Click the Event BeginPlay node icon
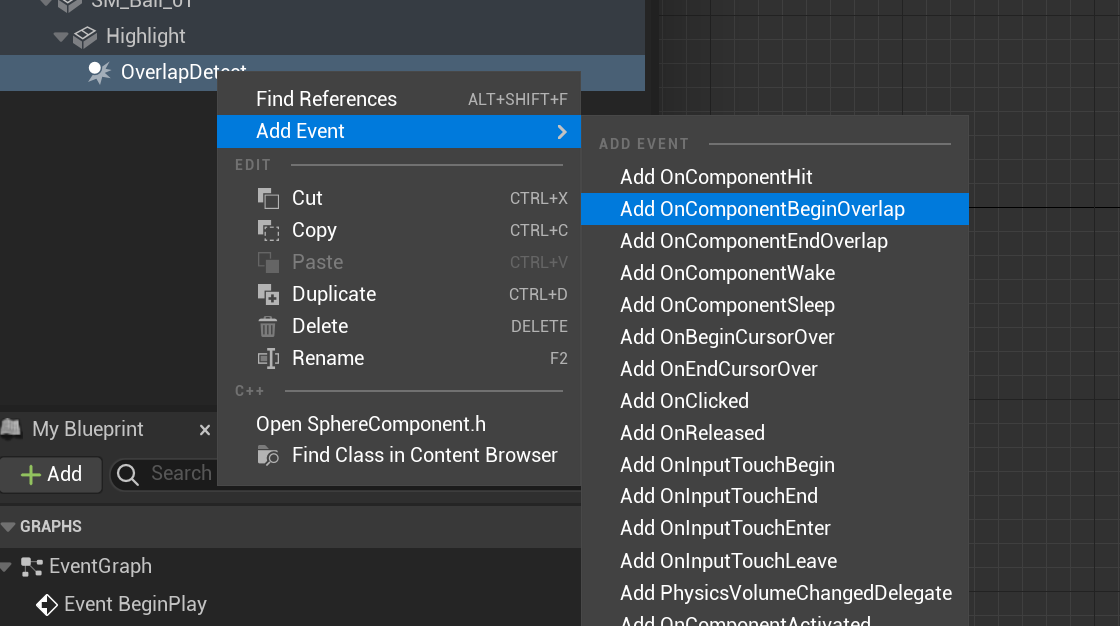The width and height of the screenshot is (1120, 626). click(x=47, y=604)
